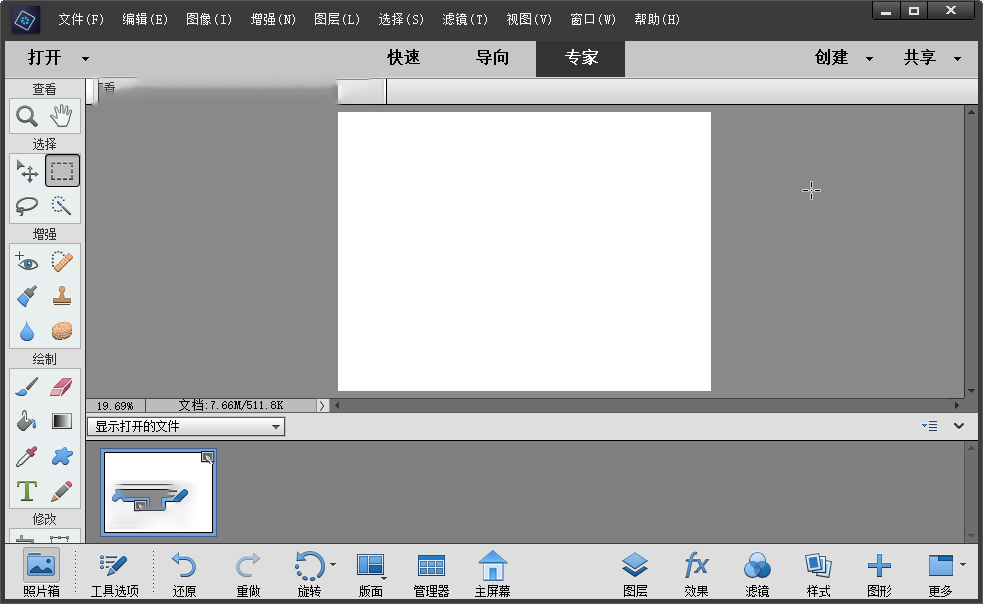Open the photo bin options list icon
This screenshot has width=983, height=604.
point(929,426)
